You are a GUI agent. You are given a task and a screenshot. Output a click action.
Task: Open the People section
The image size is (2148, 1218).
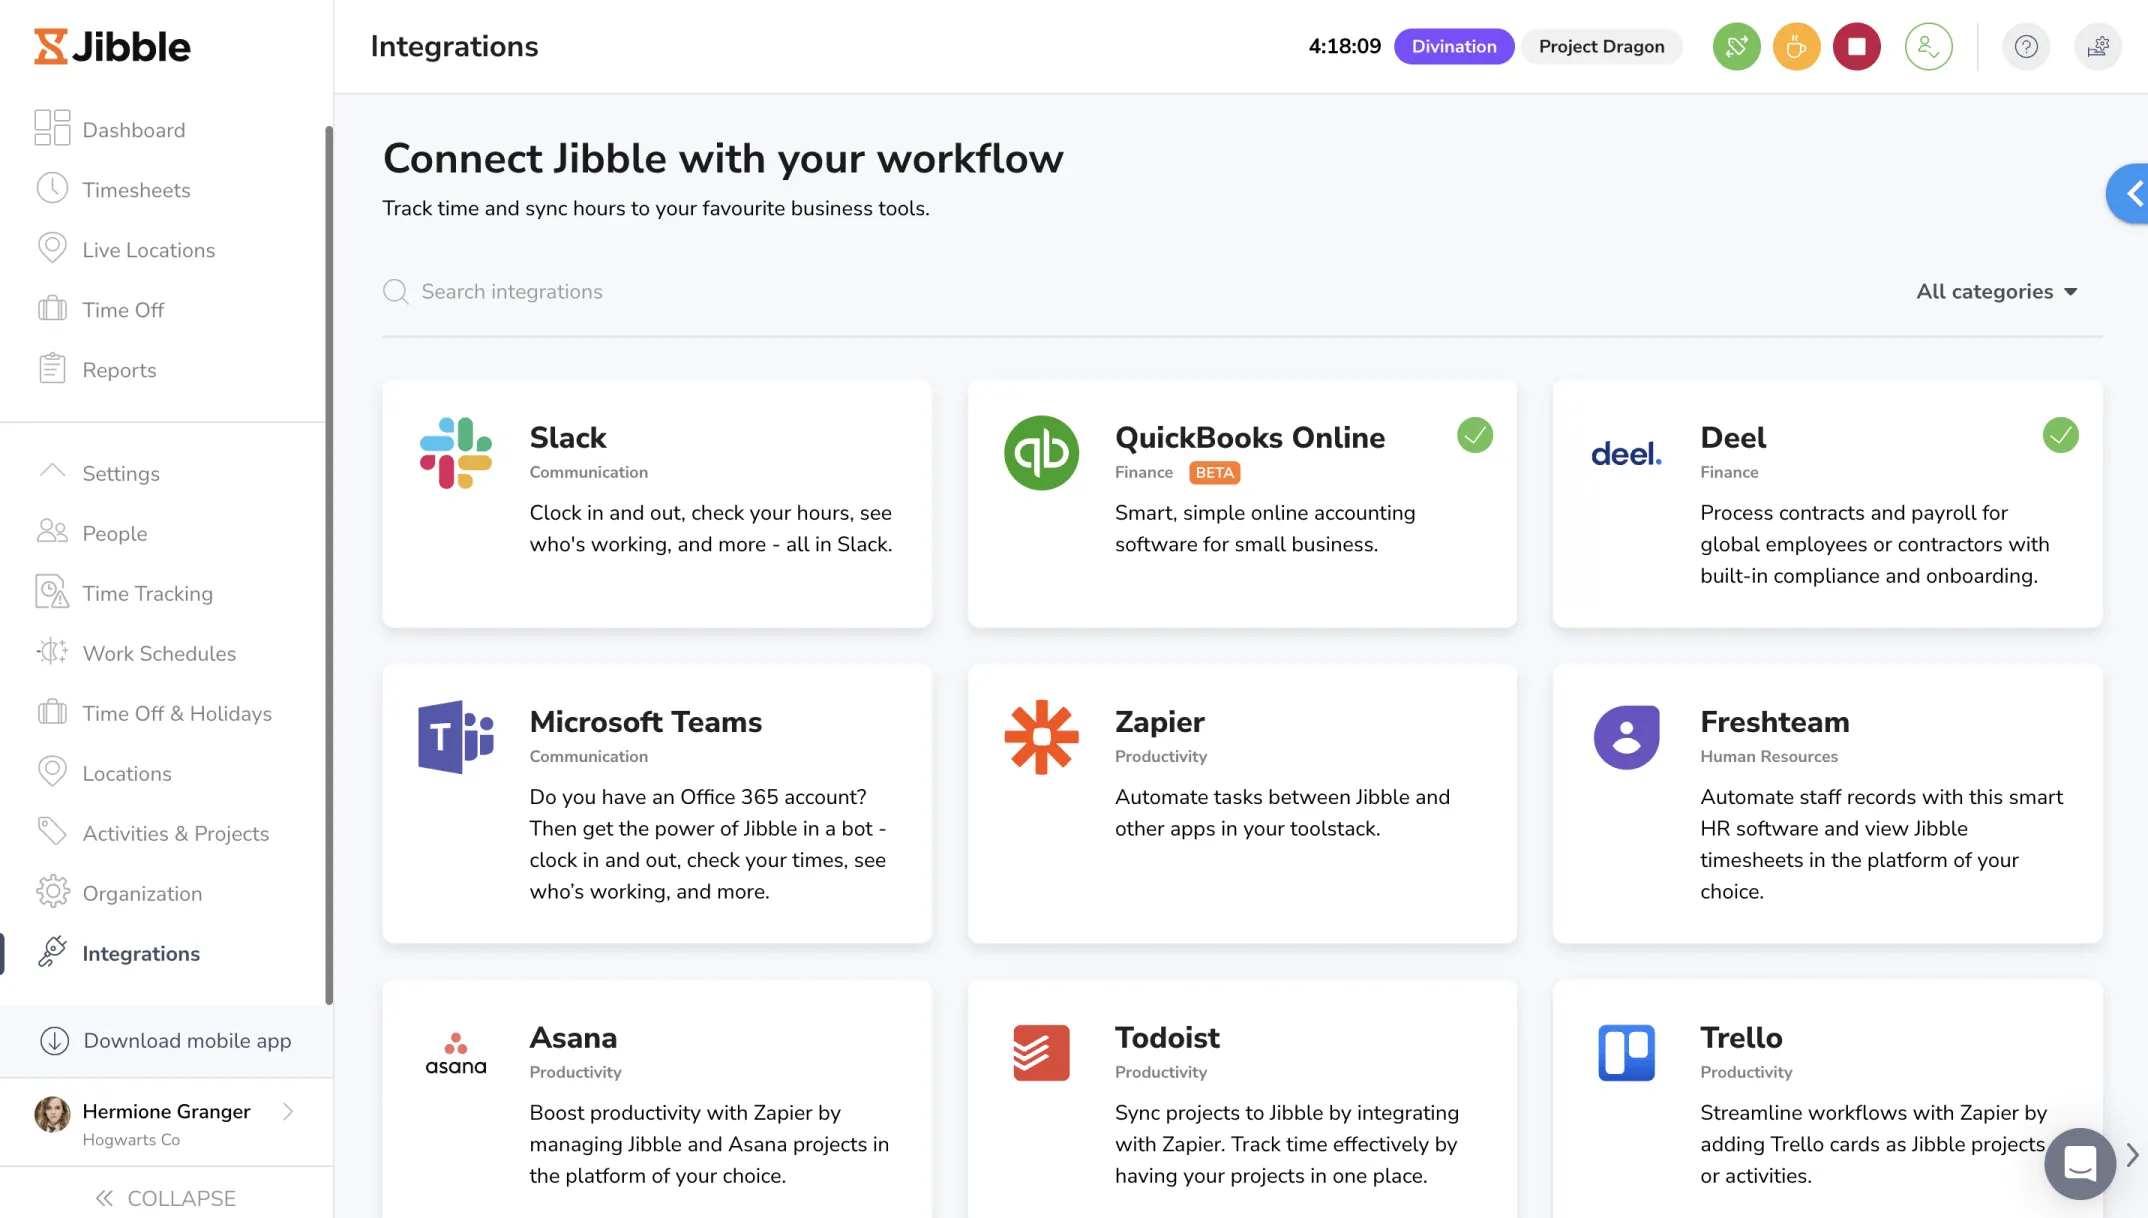coord(114,533)
